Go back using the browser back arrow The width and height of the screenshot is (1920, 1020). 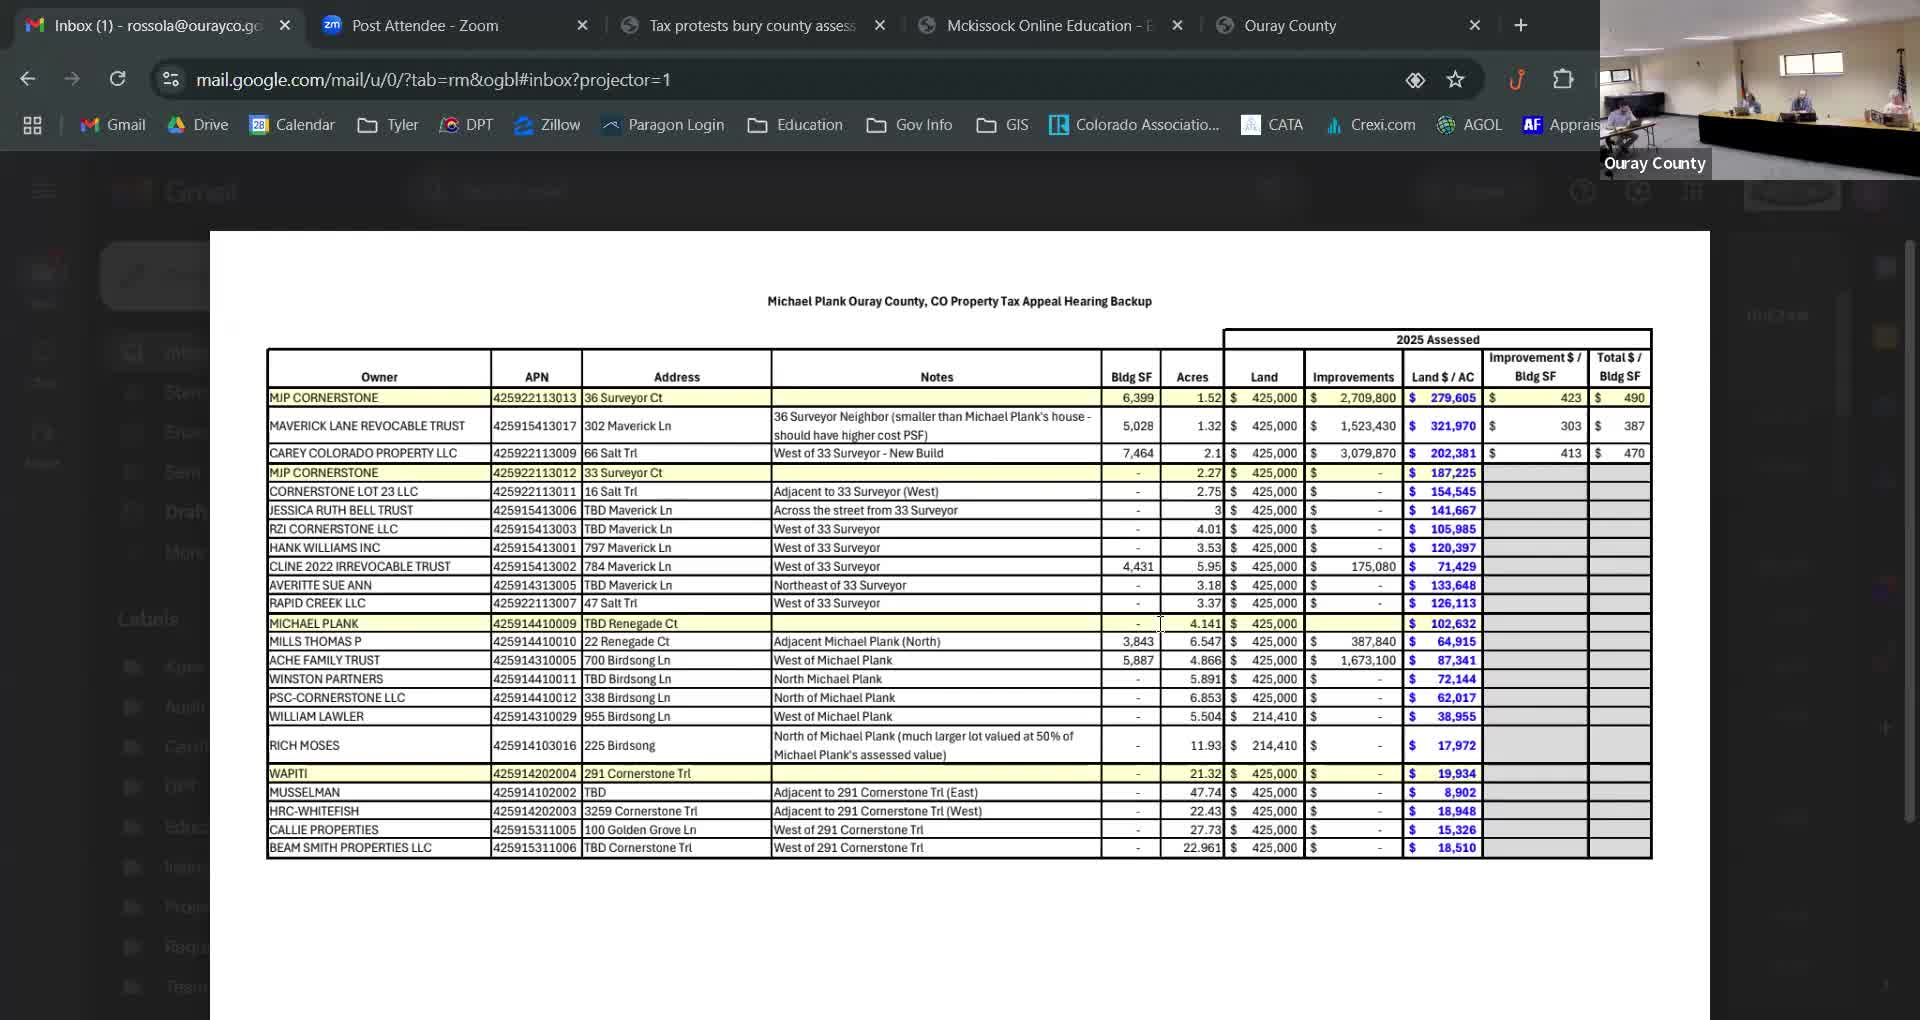(28, 79)
